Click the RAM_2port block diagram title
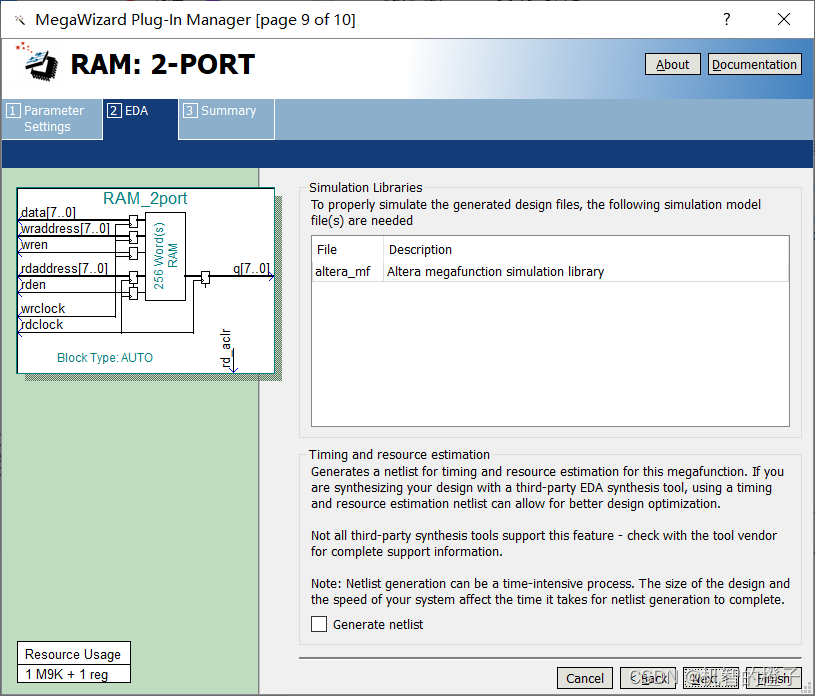The height and width of the screenshot is (696, 815). [x=145, y=198]
